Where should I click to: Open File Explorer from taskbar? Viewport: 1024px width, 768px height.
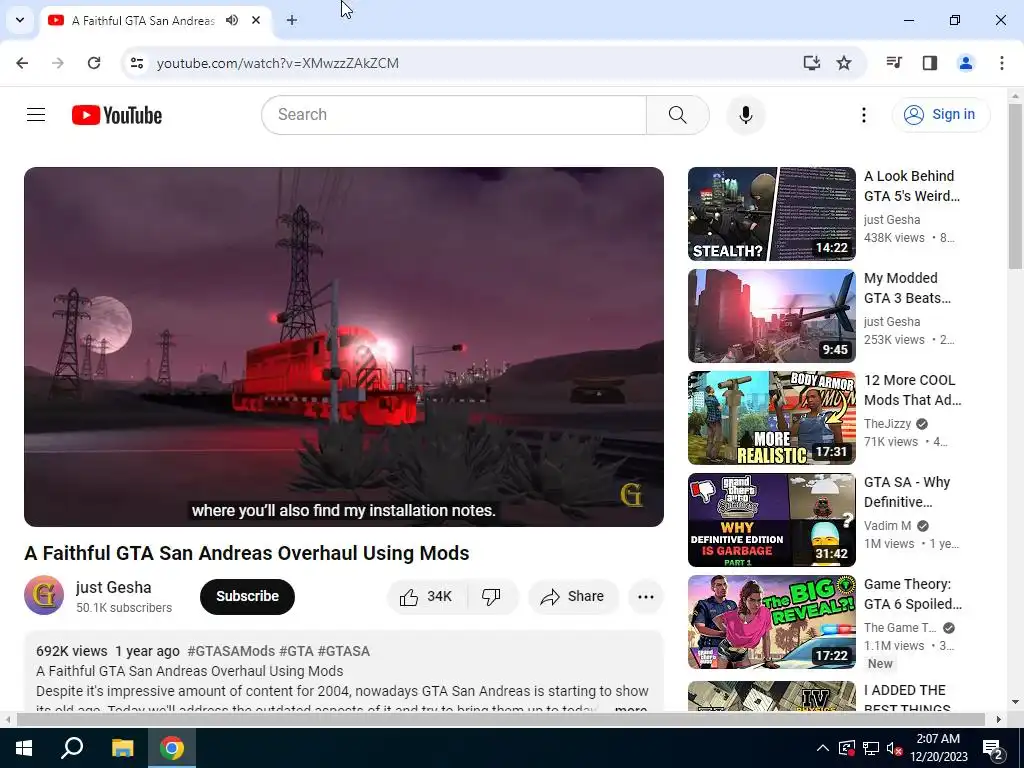coord(122,748)
